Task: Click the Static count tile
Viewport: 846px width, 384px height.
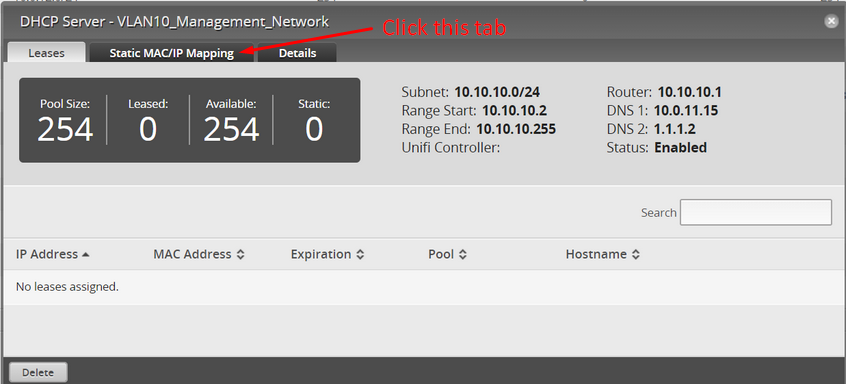Action: (314, 120)
